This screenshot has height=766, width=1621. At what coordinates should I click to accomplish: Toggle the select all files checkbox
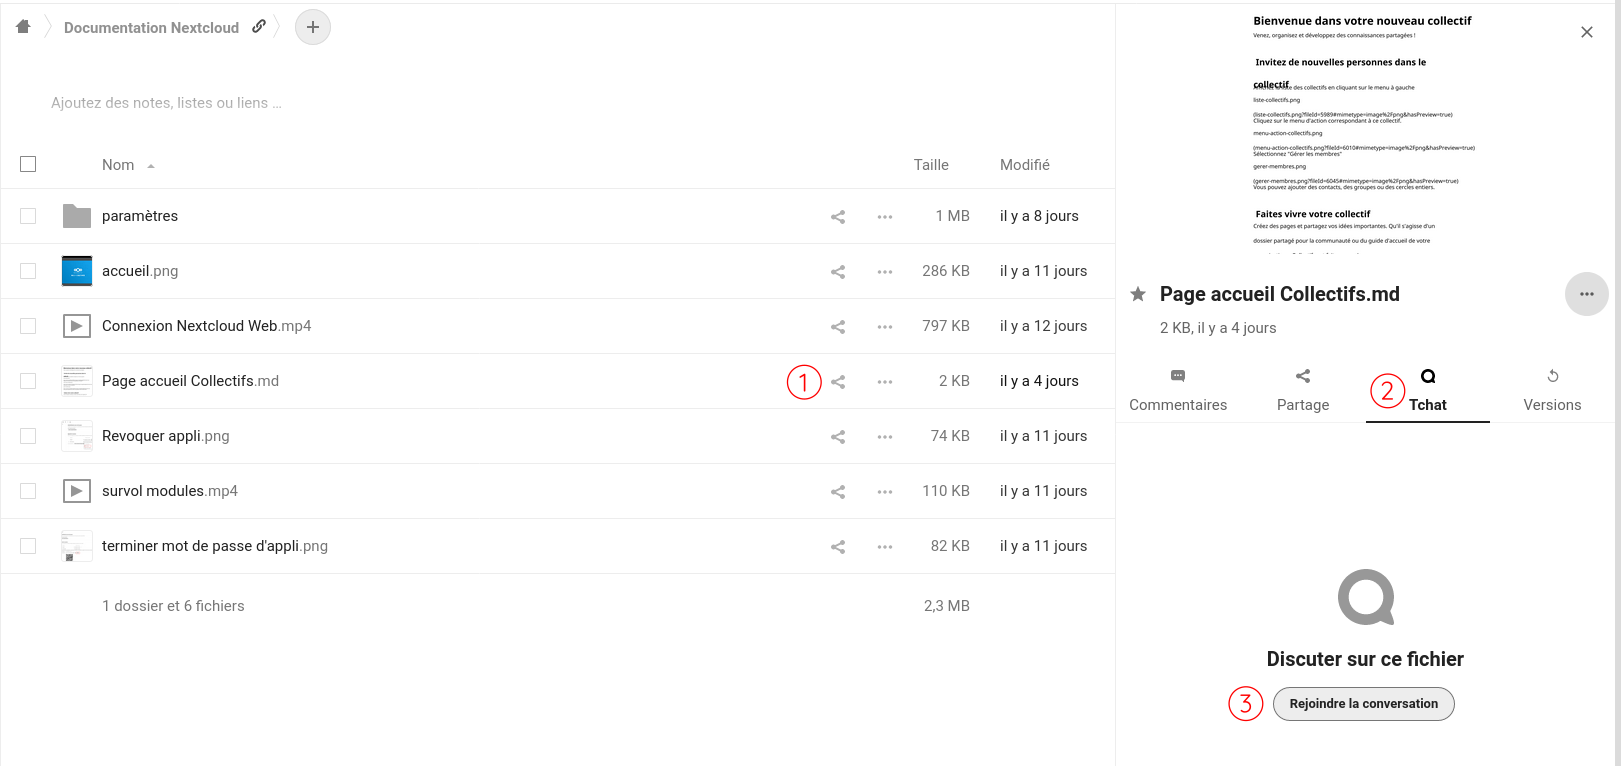click(x=28, y=164)
